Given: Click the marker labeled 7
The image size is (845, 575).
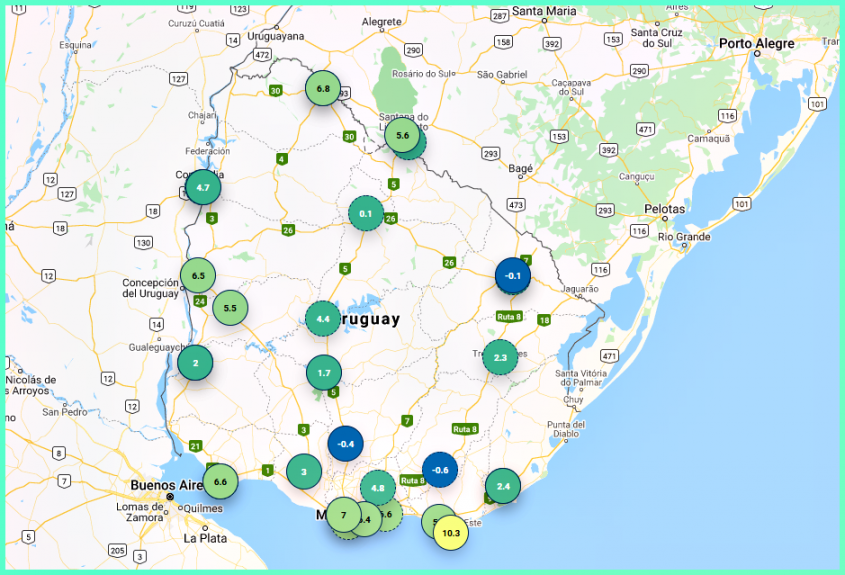Looking at the screenshot, I should [343, 515].
